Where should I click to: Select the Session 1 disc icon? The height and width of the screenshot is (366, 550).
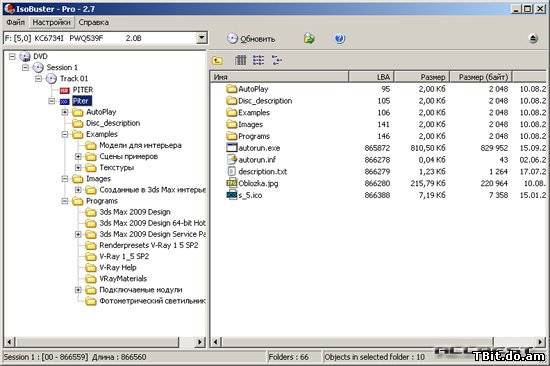pos(38,67)
